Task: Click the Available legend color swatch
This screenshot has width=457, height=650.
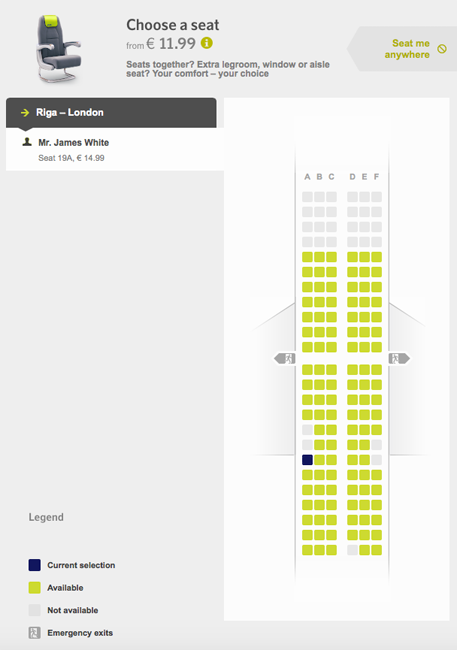Action: click(x=34, y=587)
